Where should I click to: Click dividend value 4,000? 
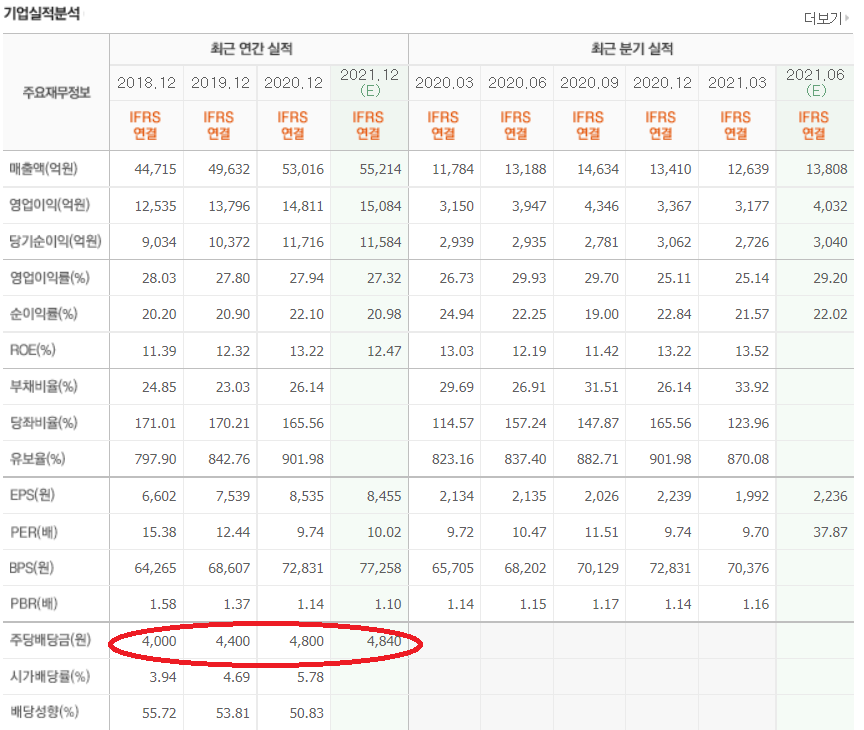click(159, 641)
